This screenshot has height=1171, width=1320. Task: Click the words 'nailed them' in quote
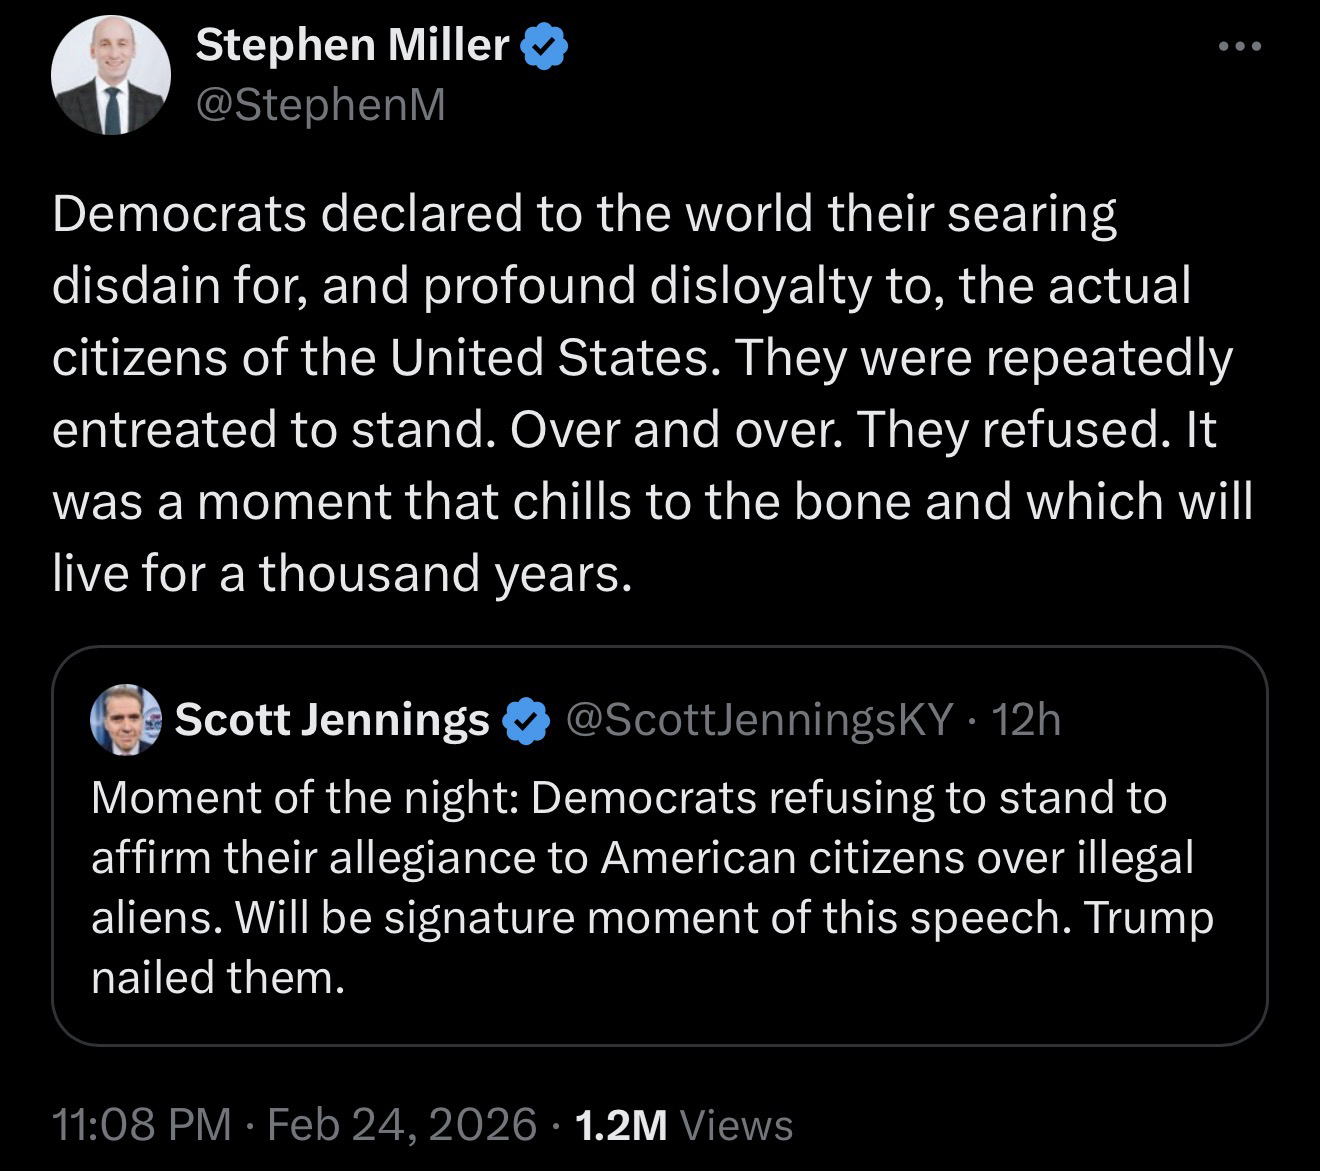(218, 977)
